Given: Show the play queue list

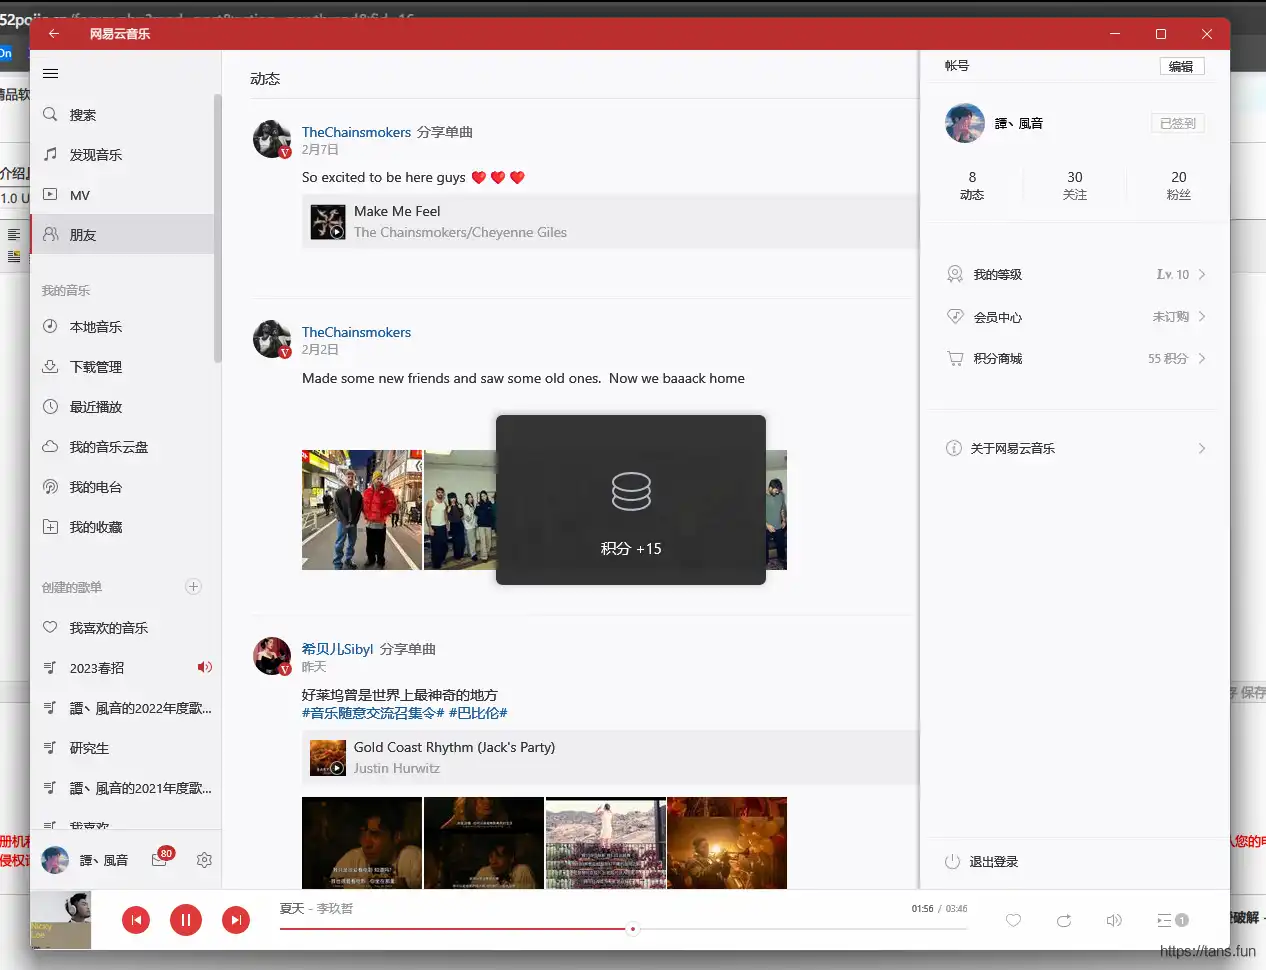Looking at the screenshot, I should 1172,920.
